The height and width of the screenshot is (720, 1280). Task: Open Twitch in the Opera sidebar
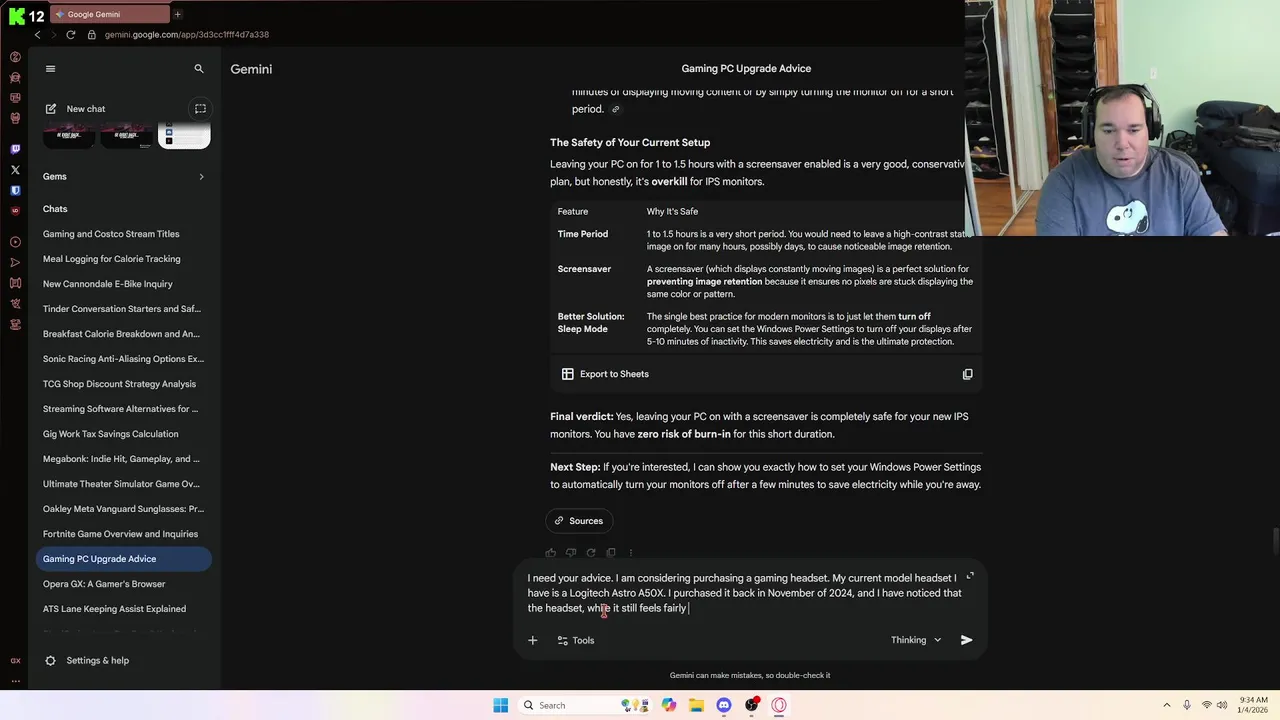[15, 149]
